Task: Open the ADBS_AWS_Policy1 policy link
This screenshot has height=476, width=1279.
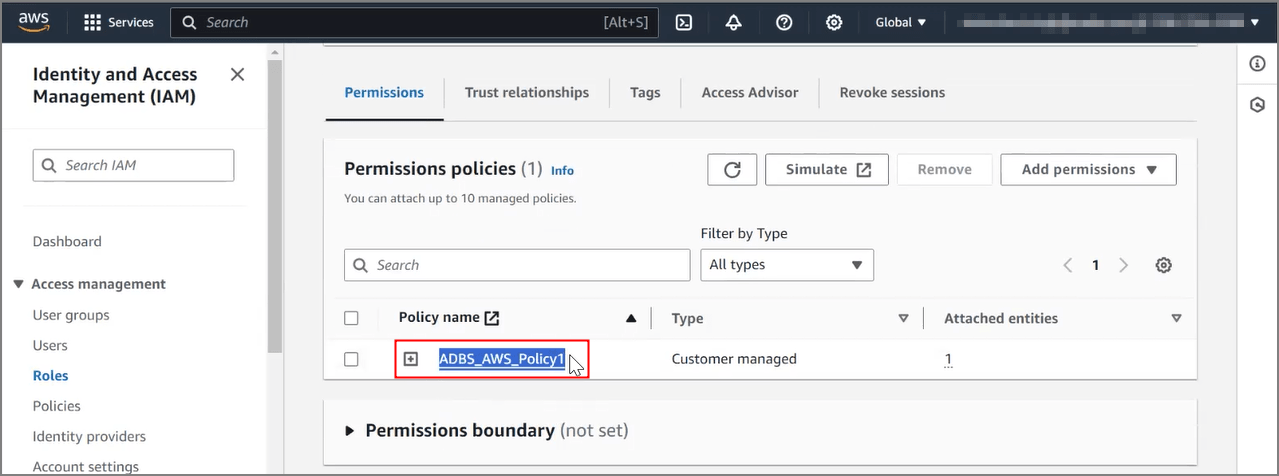Action: pyautogui.click(x=501, y=359)
